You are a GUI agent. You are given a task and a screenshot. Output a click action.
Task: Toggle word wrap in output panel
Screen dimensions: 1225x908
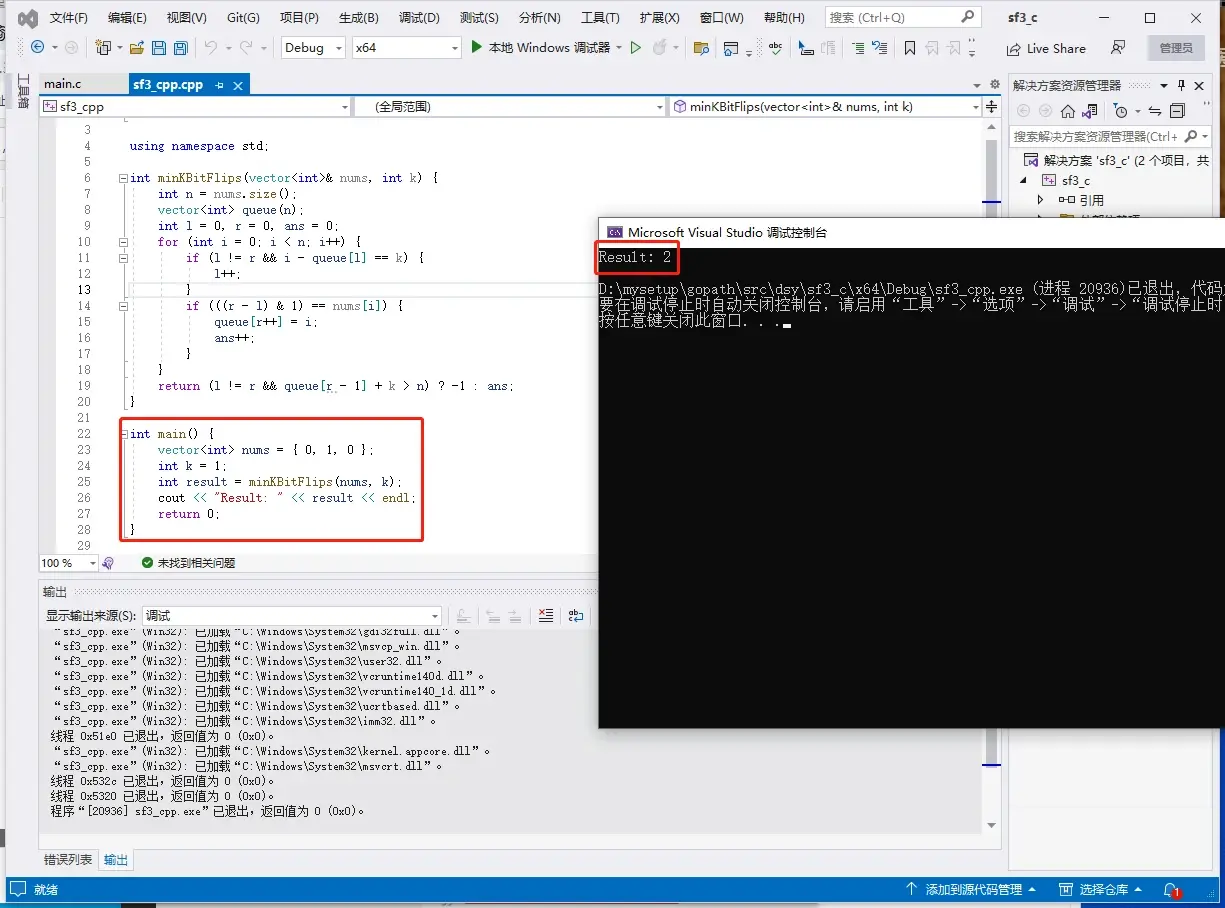coord(576,616)
